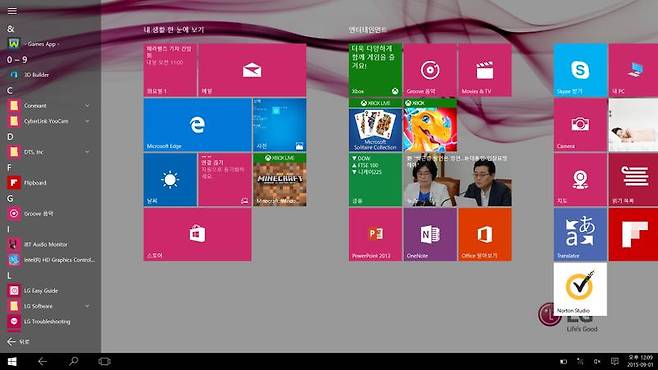Open the volume tray icon
Viewport: 658px width, 370px height.
[x=597, y=361]
